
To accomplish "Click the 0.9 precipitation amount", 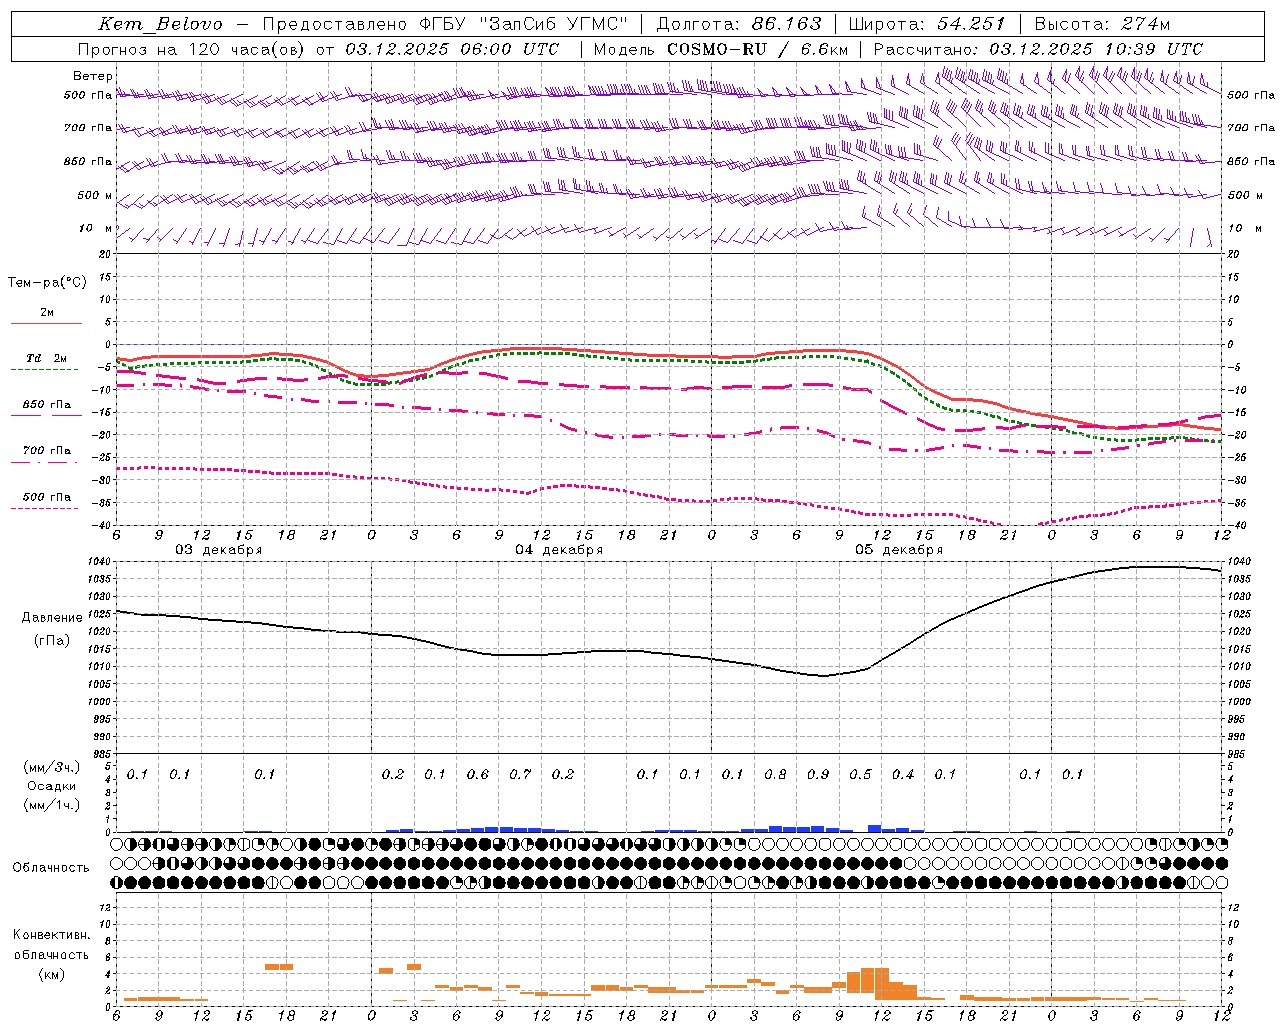I will [x=818, y=775].
